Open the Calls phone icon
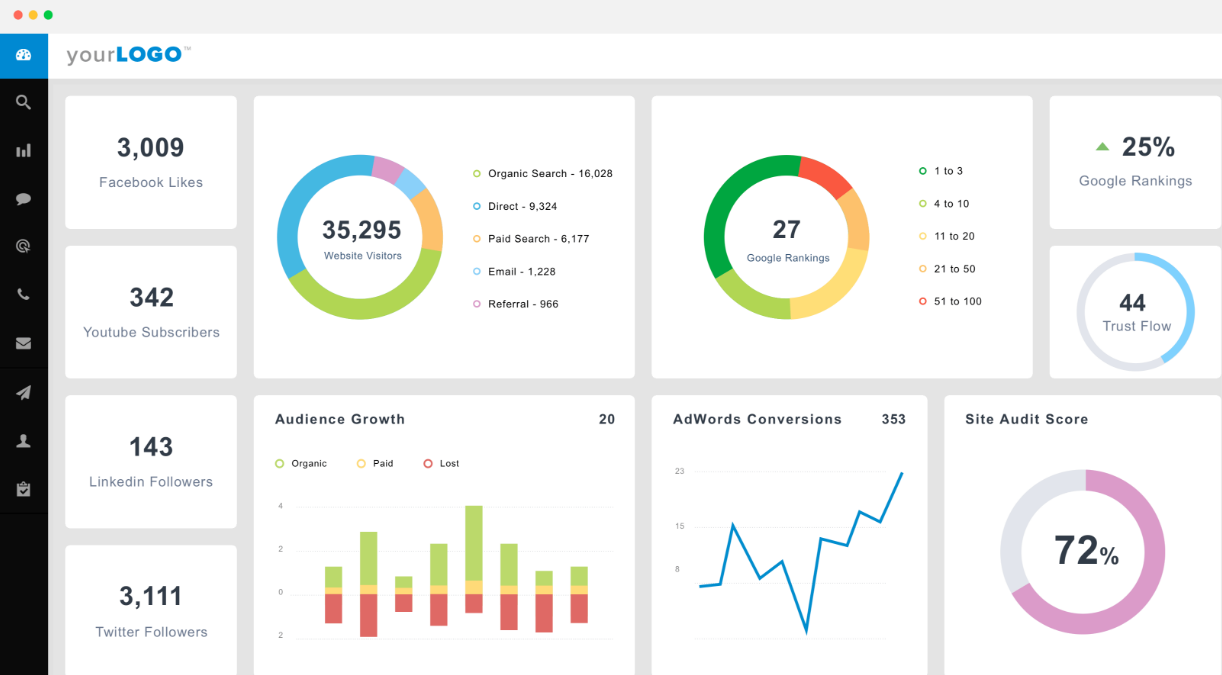Viewport: 1222px width, 675px height. click(x=22, y=294)
